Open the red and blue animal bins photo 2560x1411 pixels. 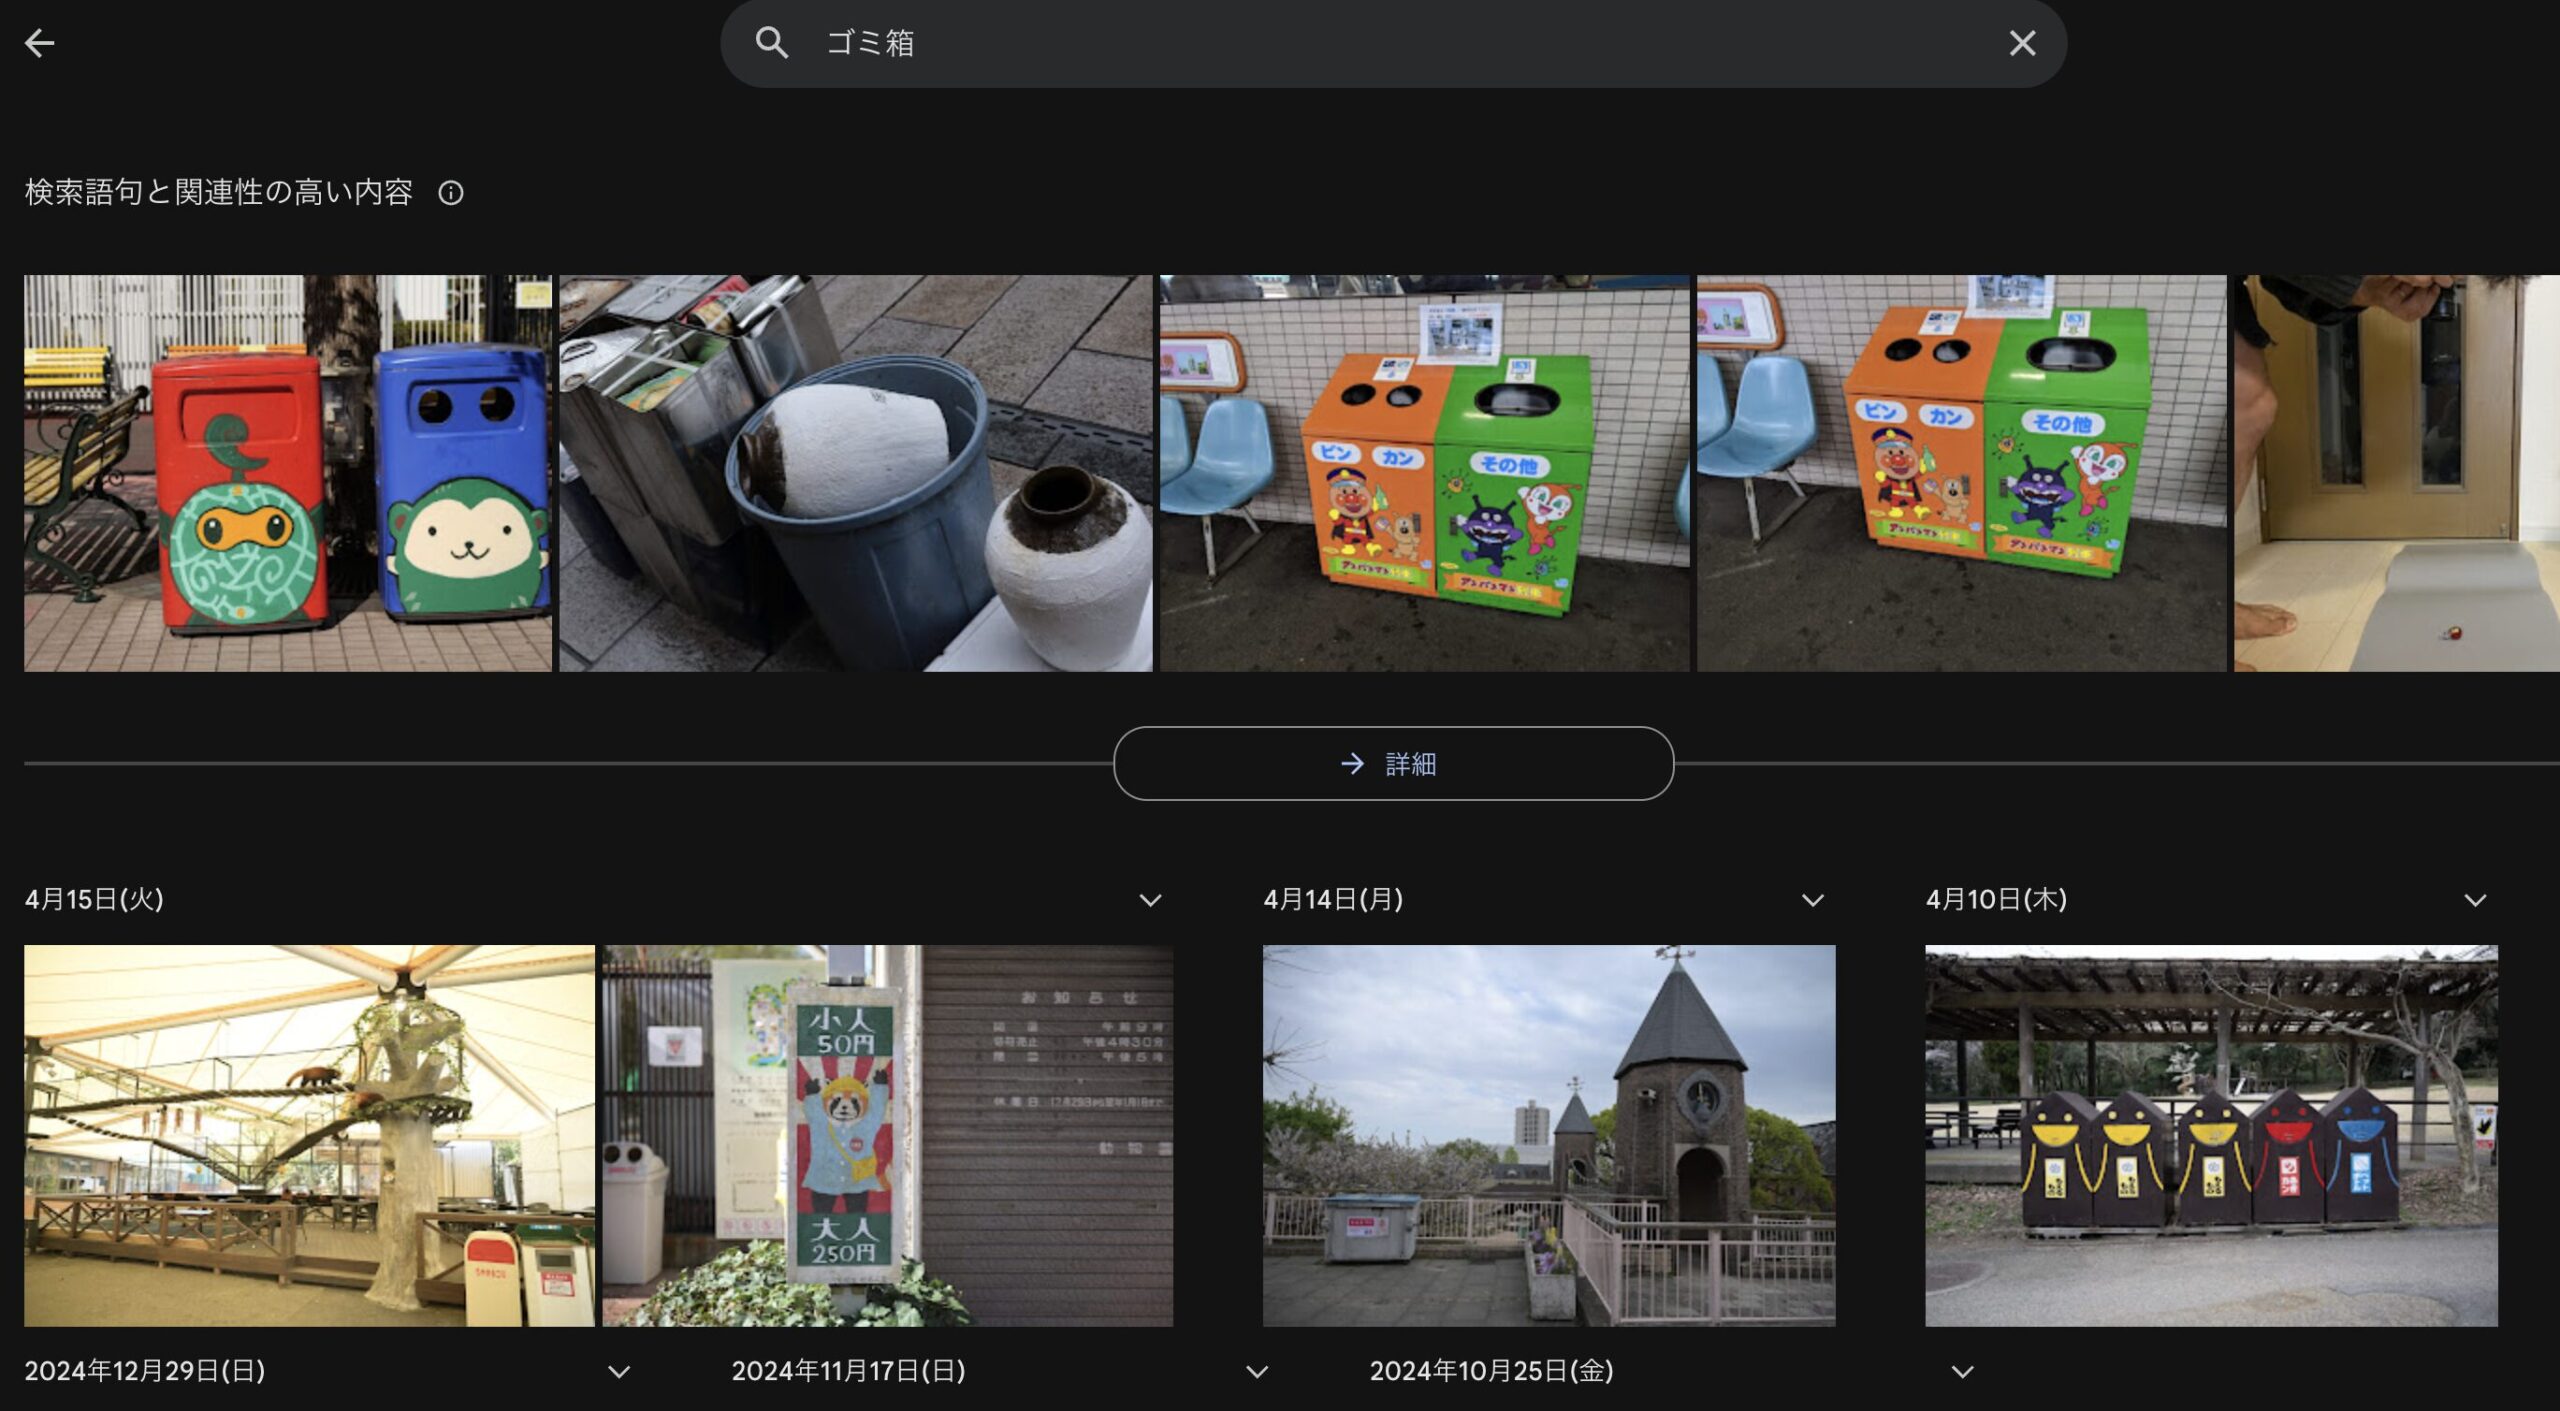tap(288, 473)
